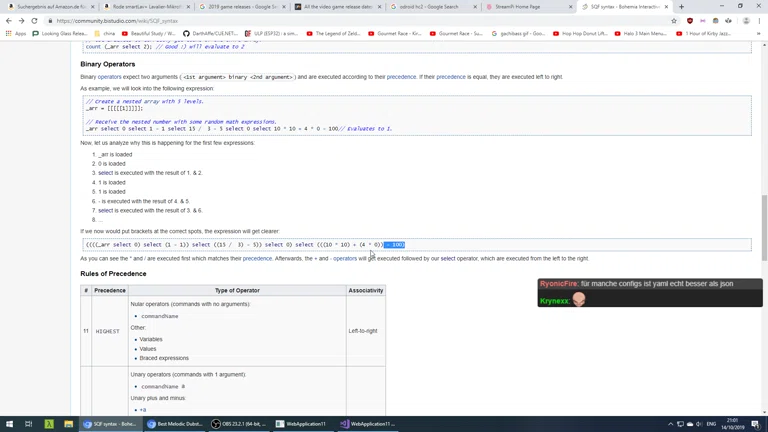Open the Apps shortcut in the bookmarks bar
The height and width of the screenshot is (432, 768).
tap(16, 33)
